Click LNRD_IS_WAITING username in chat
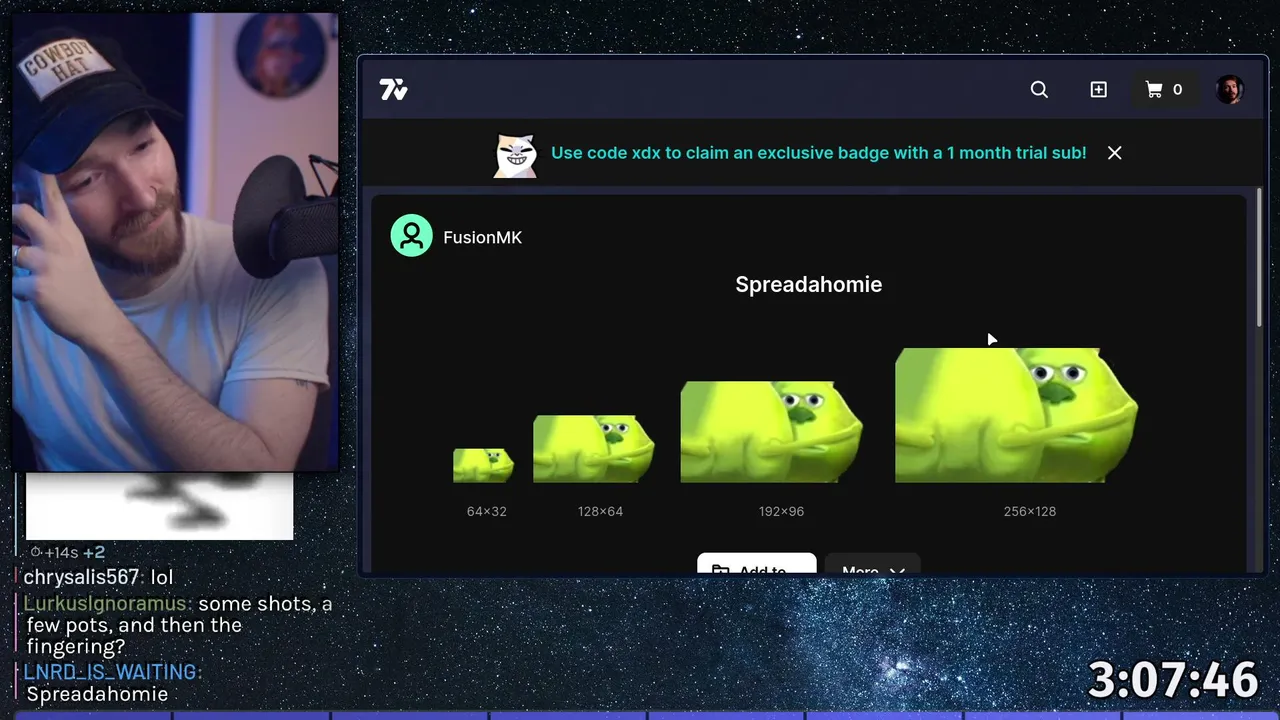The image size is (1280, 720). coord(112,672)
